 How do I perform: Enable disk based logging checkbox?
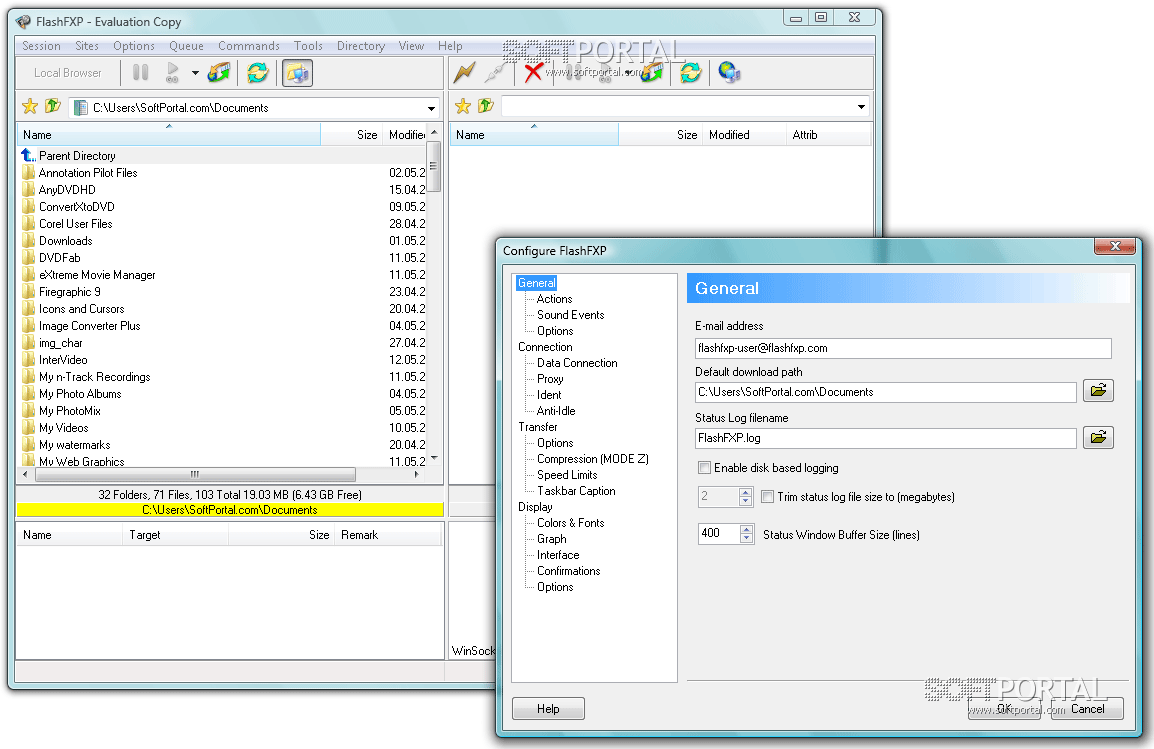704,468
